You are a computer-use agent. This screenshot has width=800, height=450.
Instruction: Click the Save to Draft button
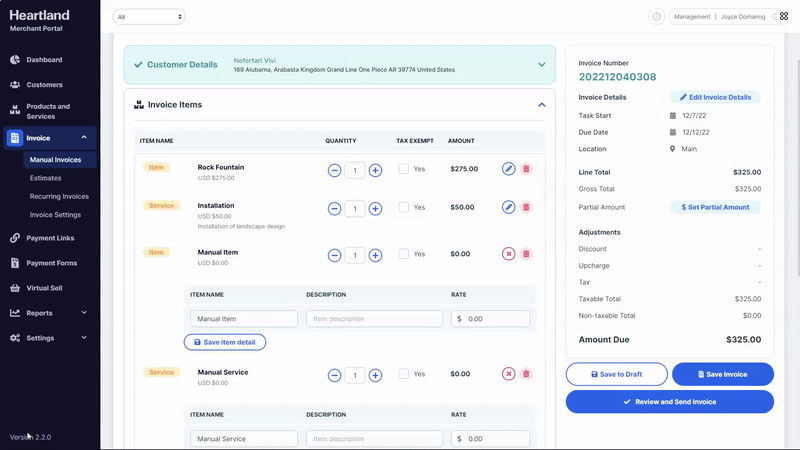tap(616, 374)
